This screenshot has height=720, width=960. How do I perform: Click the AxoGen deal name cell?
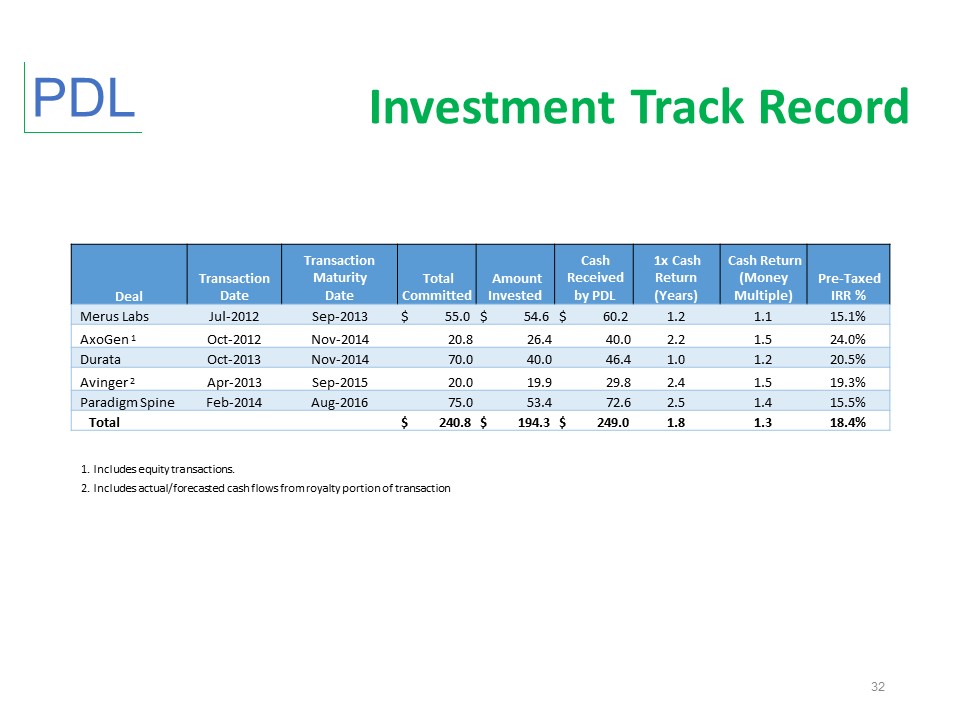click(x=112, y=338)
